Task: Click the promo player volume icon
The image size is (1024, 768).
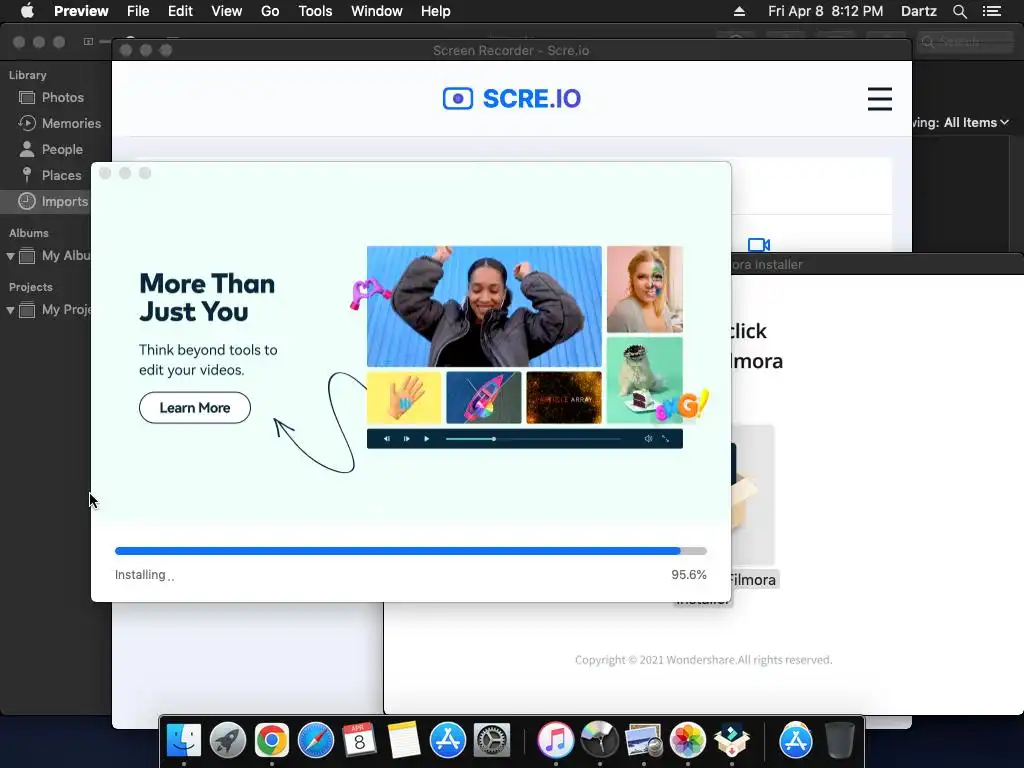Action: (648, 439)
